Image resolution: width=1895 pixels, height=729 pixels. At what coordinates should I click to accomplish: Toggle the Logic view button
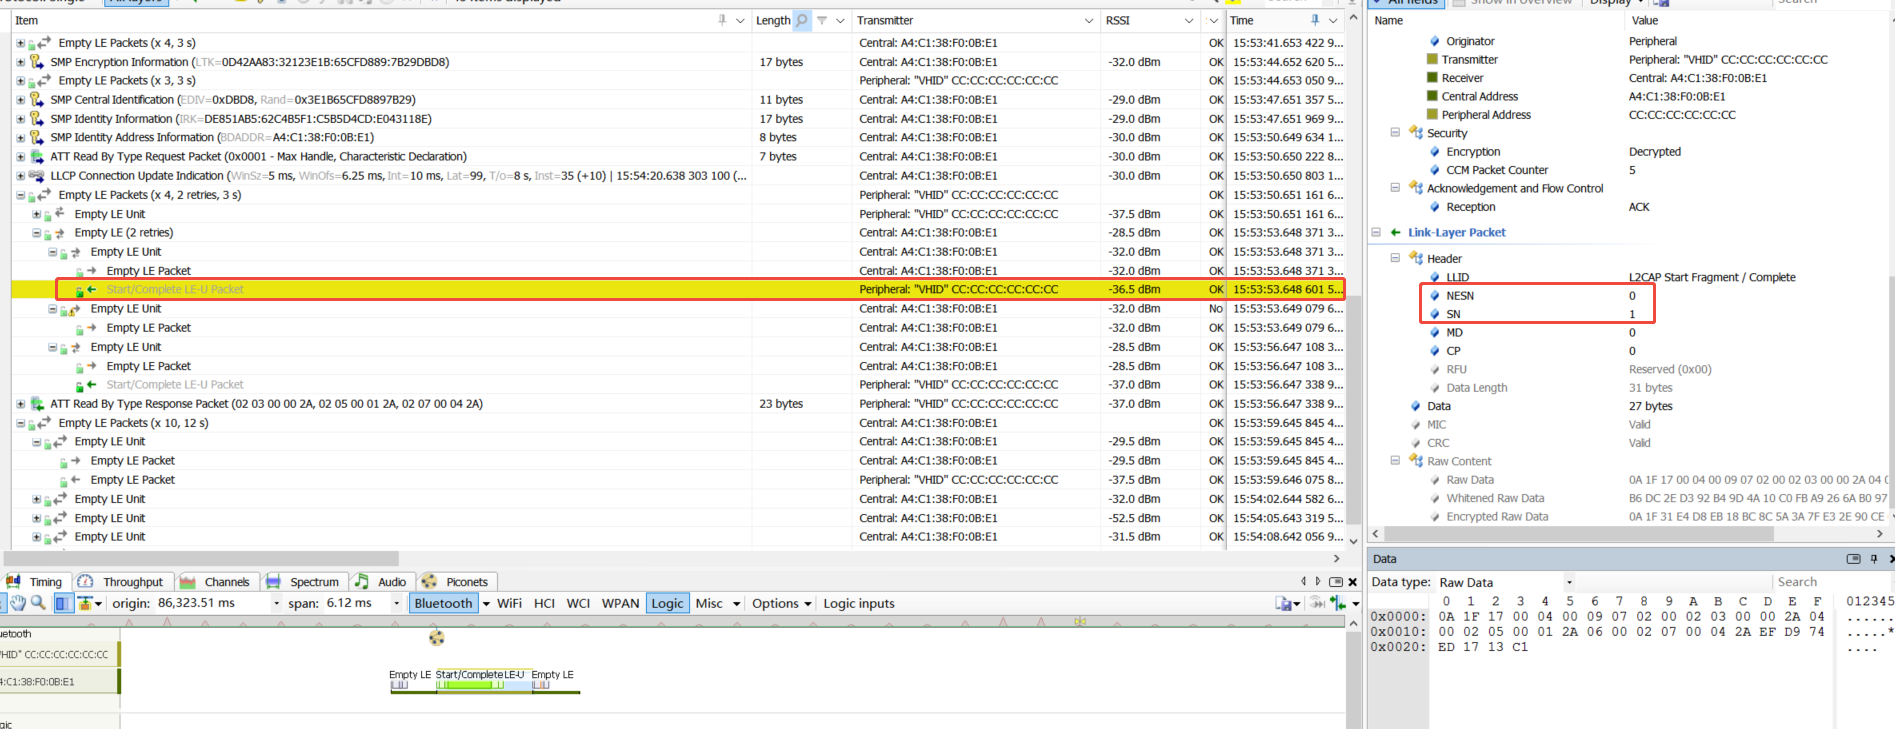(667, 603)
